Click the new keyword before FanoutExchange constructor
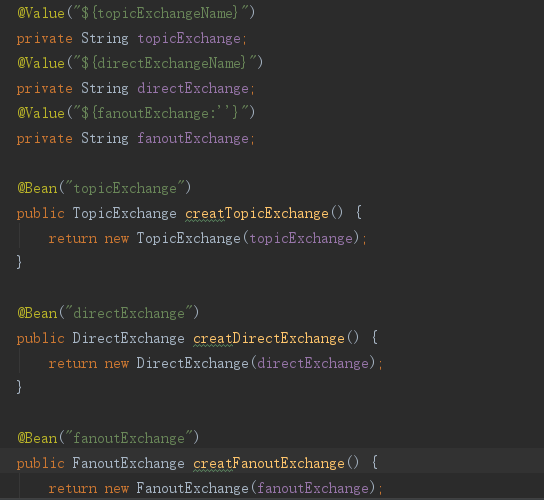Image resolution: width=544 pixels, height=500 pixels. (117, 488)
